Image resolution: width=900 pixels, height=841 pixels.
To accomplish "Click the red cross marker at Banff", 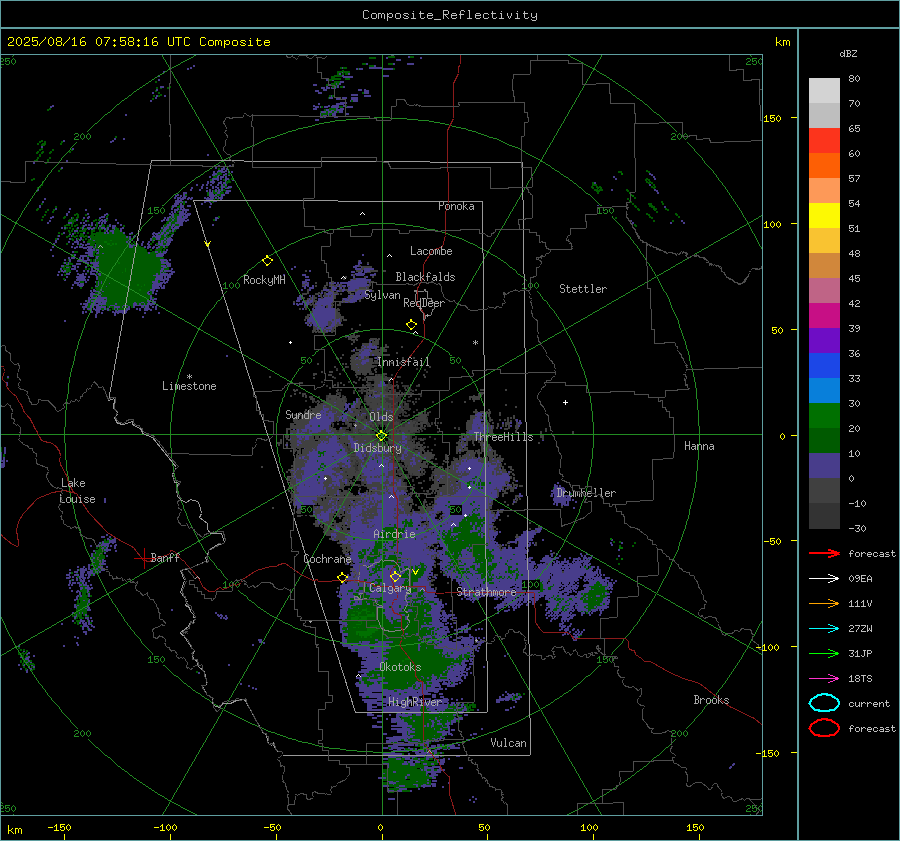I will coord(142,558).
